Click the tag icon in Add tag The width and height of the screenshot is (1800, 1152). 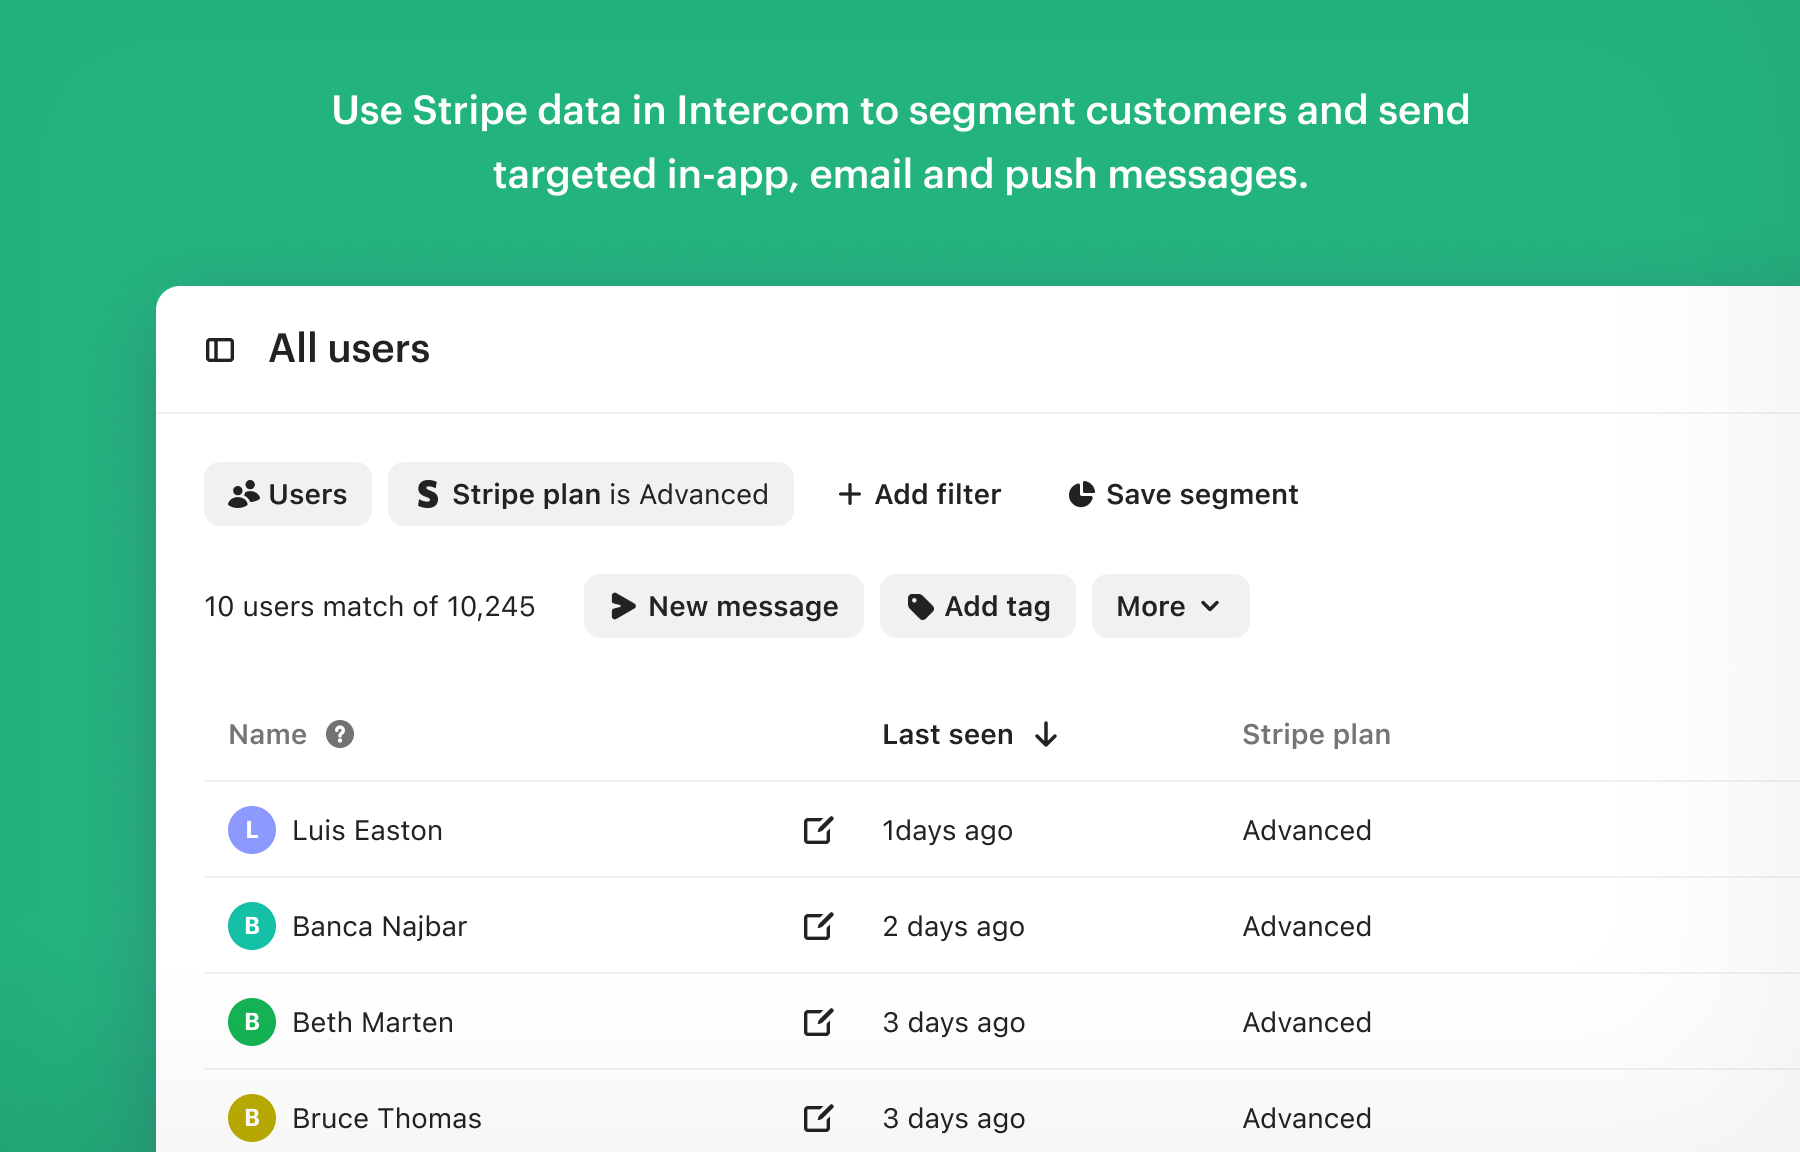click(x=920, y=605)
